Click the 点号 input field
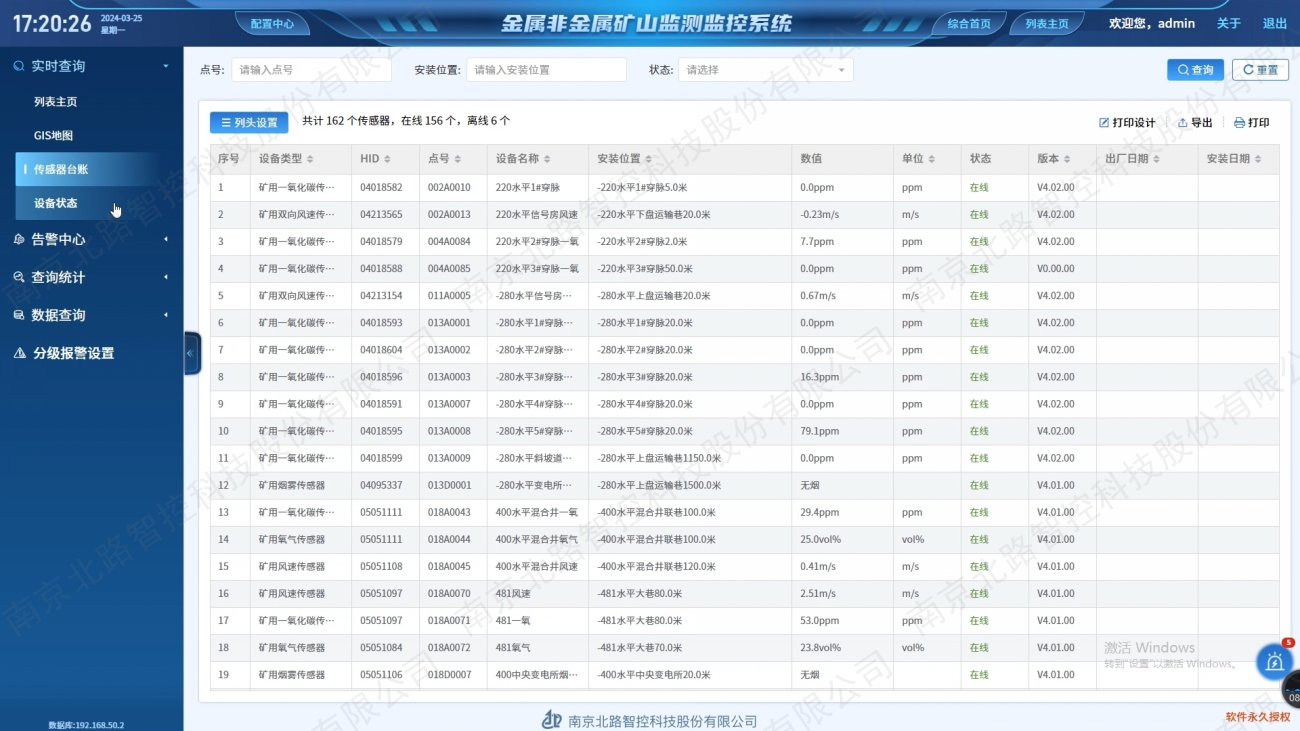Image resolution: width=1300 pixels, height=731 pixels. (311, 70)
